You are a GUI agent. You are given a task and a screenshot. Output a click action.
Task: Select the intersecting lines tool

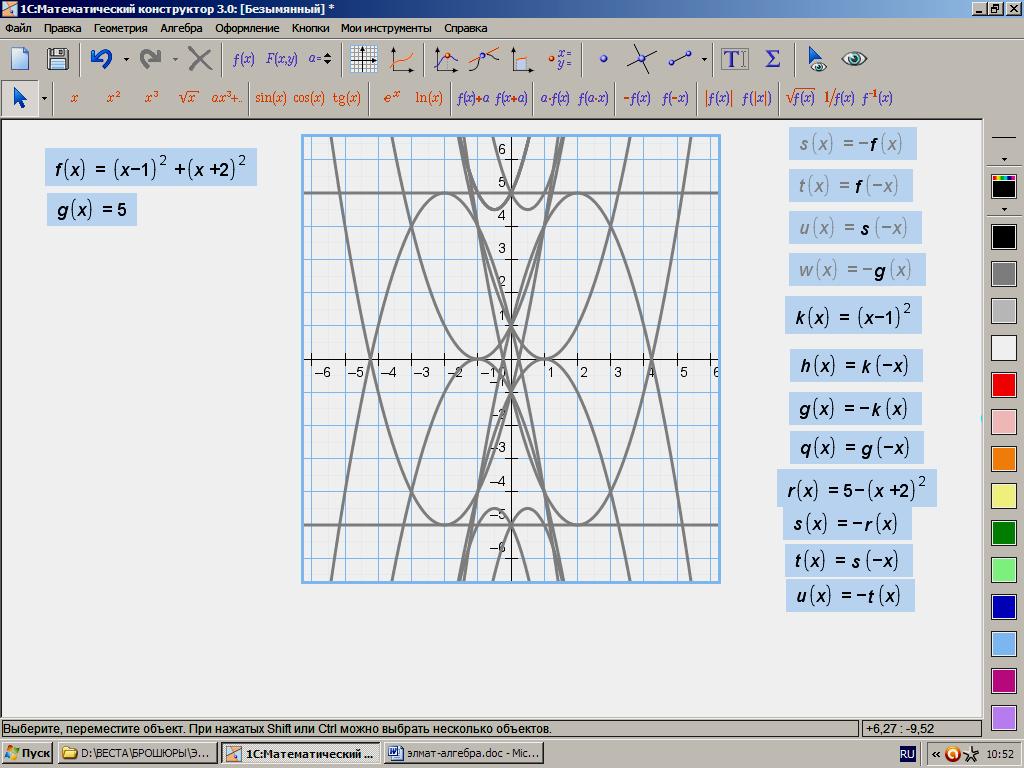tap(641, 59)
